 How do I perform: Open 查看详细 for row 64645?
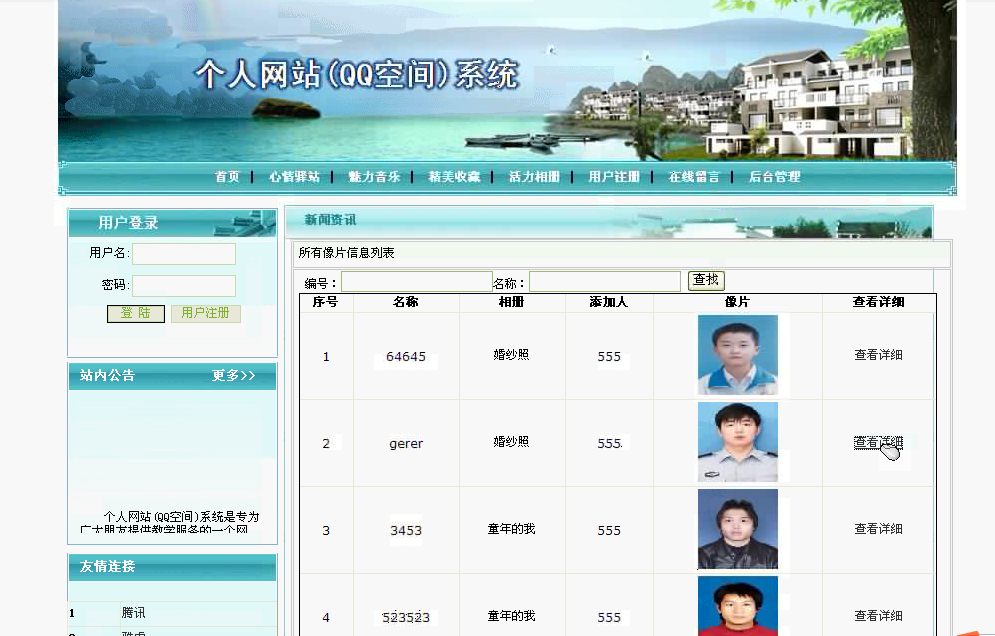[878, 355]
